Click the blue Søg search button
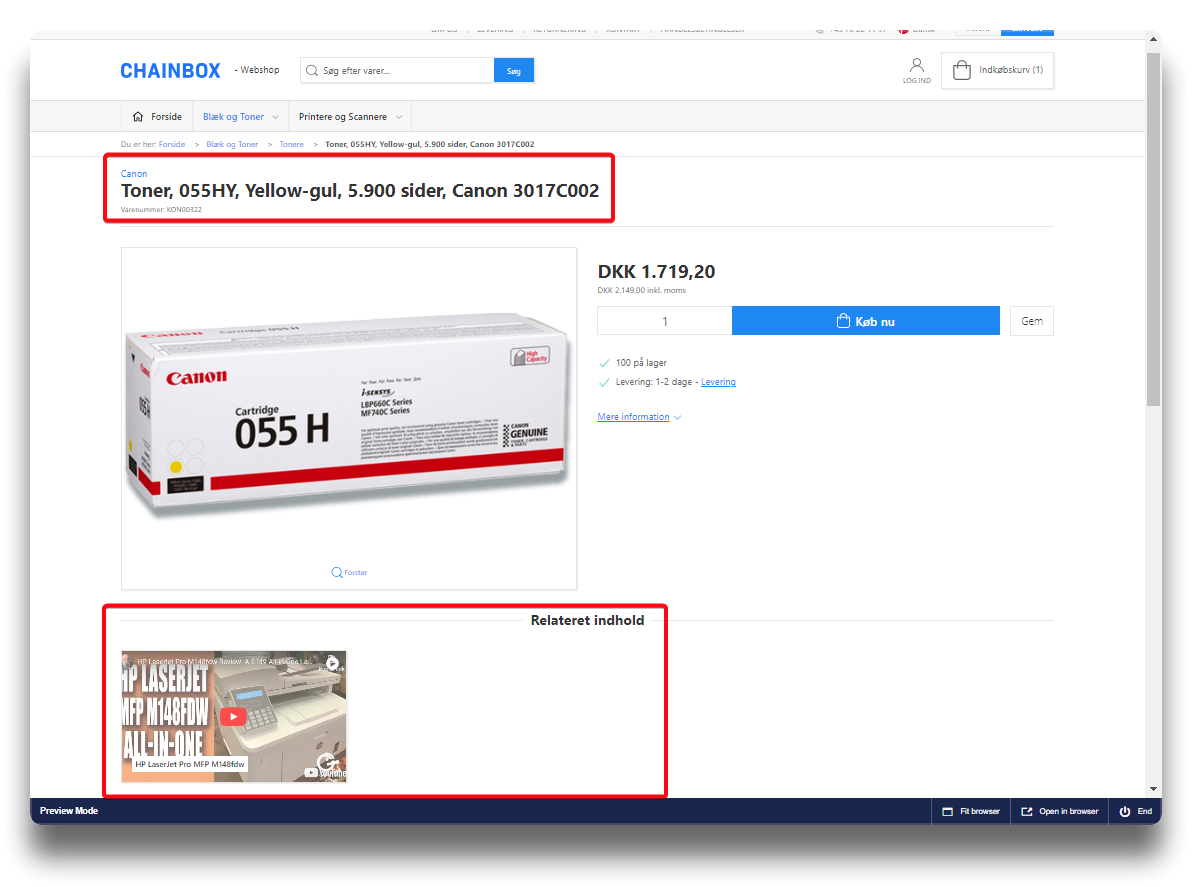Viewport: 1192px width, 887px height. click(x=514, y=71)
